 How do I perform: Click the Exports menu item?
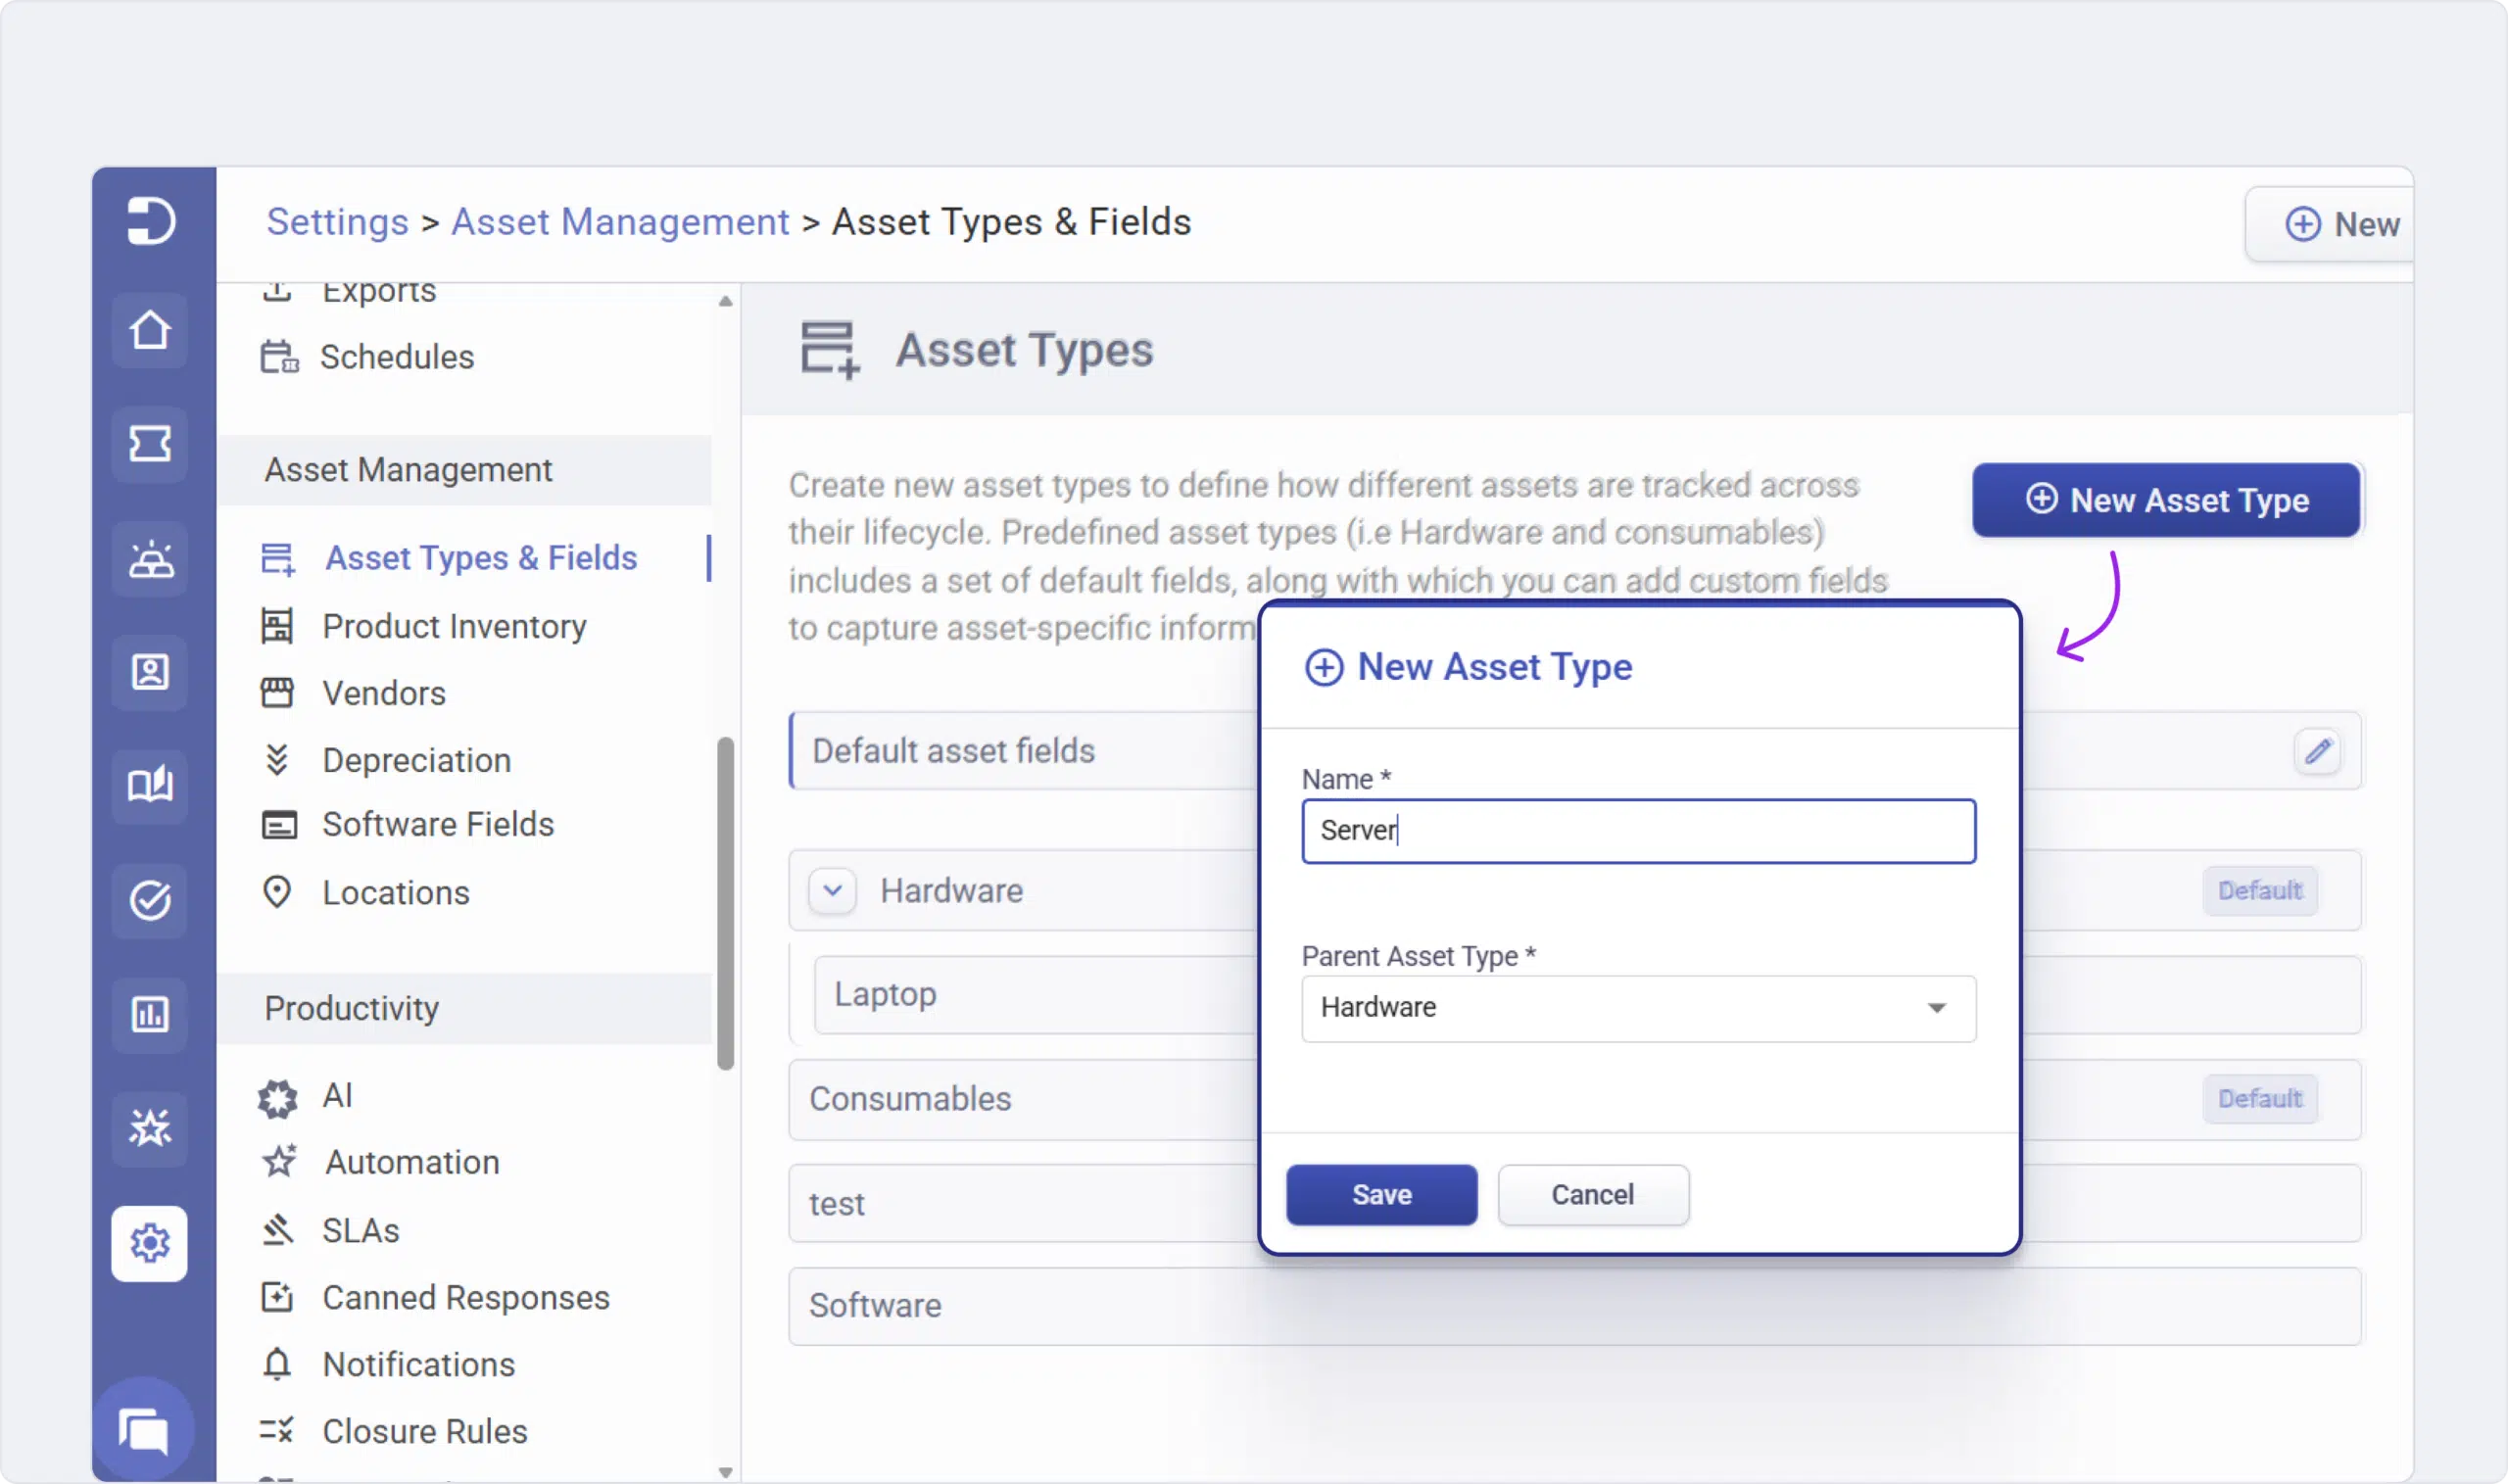click(x=378, y=292)
